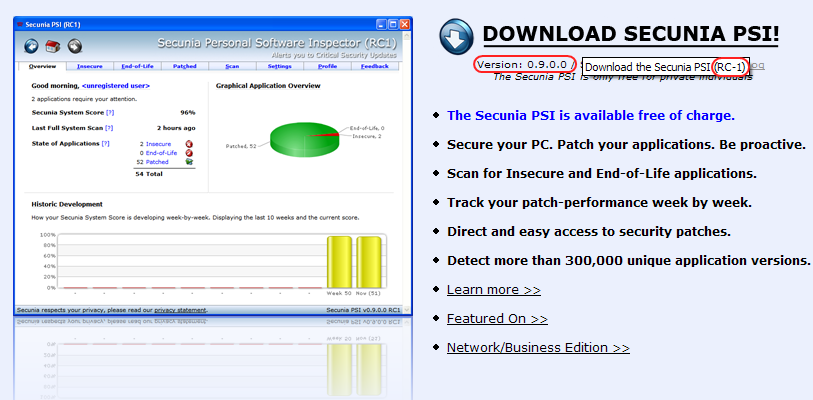813x400 pixels.
Task: Open the Overview tab
Action: coord(43,66)
